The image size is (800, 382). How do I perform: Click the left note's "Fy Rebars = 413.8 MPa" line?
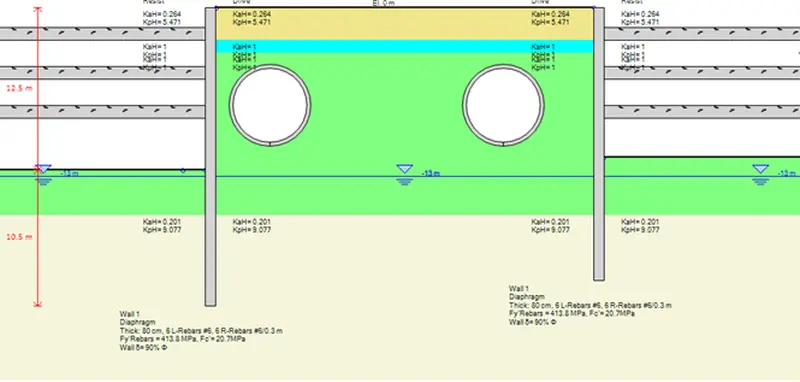coord(183,339)
